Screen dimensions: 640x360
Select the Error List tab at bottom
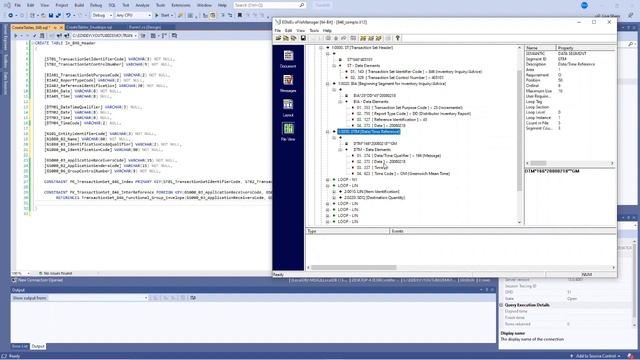pyautogui.click(x=20, y=346)
